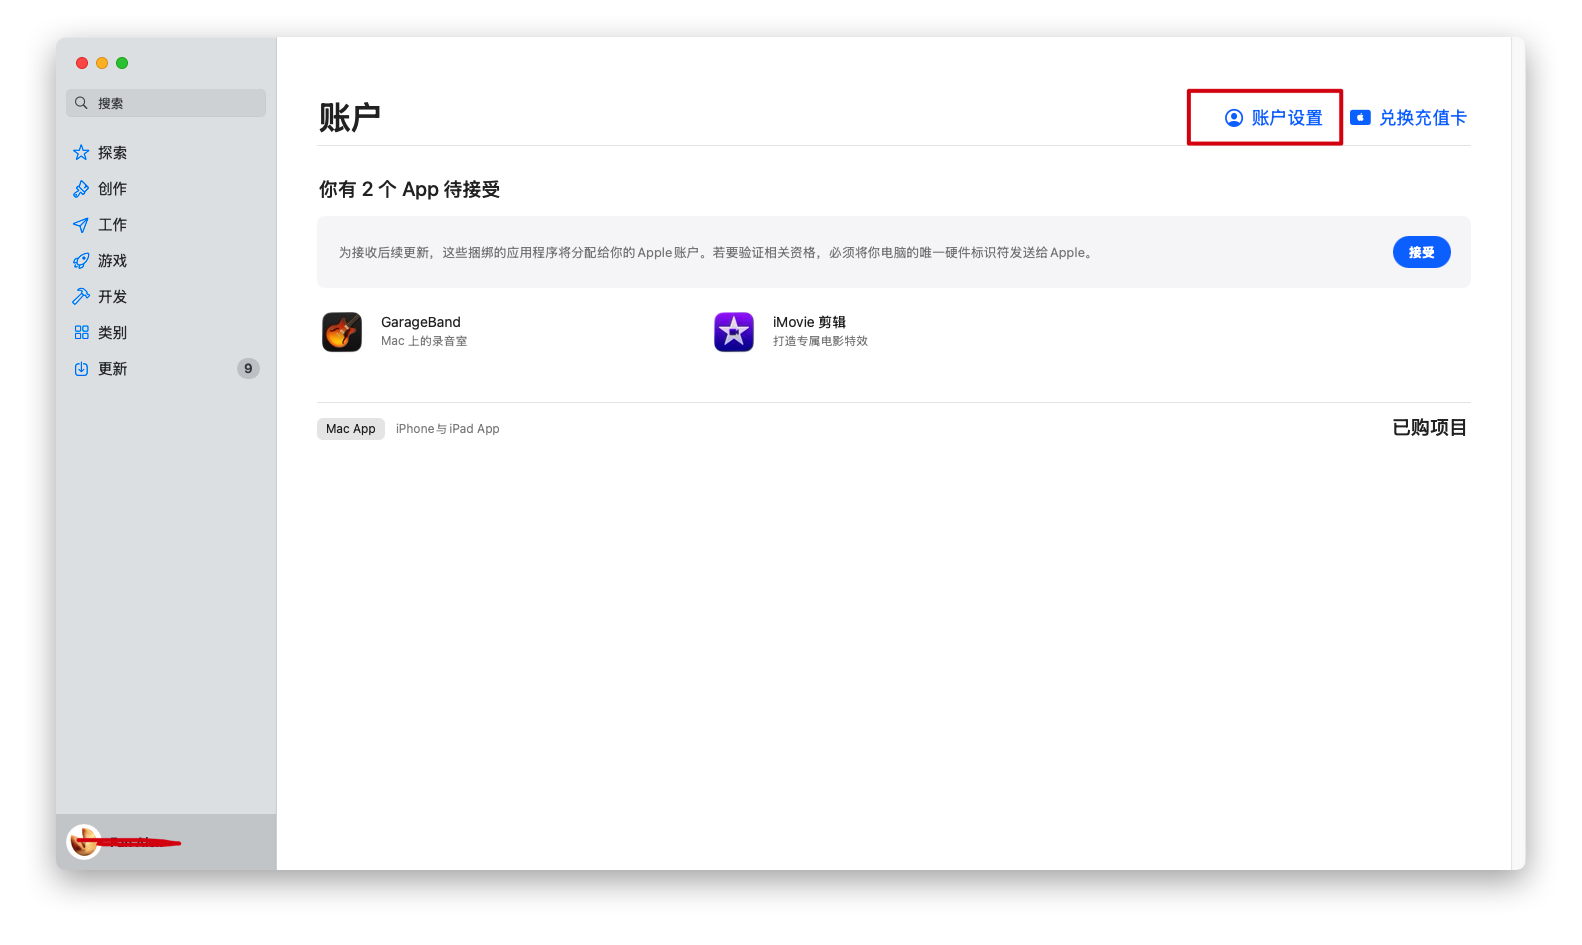Click the star icon beside 探索
Screen dimensions: 1582x945
(81, 153)
